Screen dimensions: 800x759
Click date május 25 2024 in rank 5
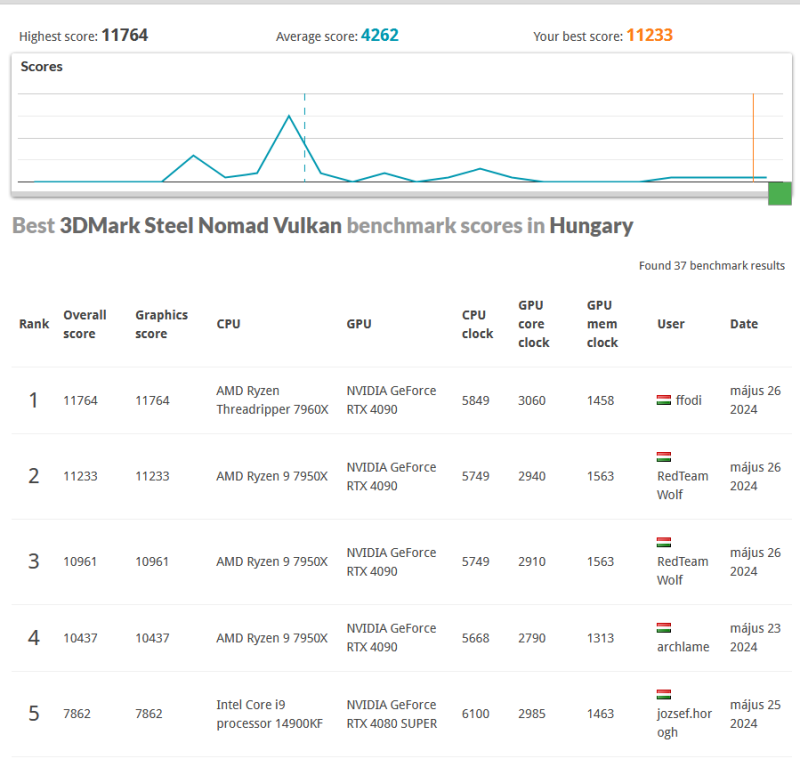tap(755, 714)
